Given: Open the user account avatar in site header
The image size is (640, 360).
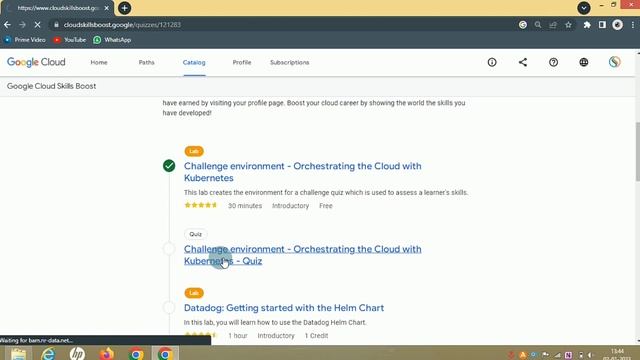Looking at the screenshot, I should pos(615,62).
